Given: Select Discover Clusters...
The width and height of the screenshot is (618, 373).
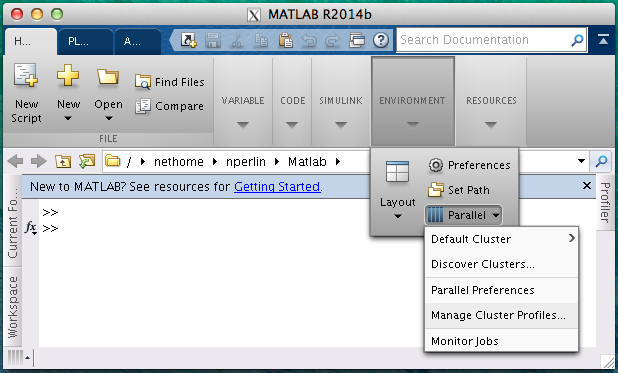Looking at the screenshot, I should [501, 264].
